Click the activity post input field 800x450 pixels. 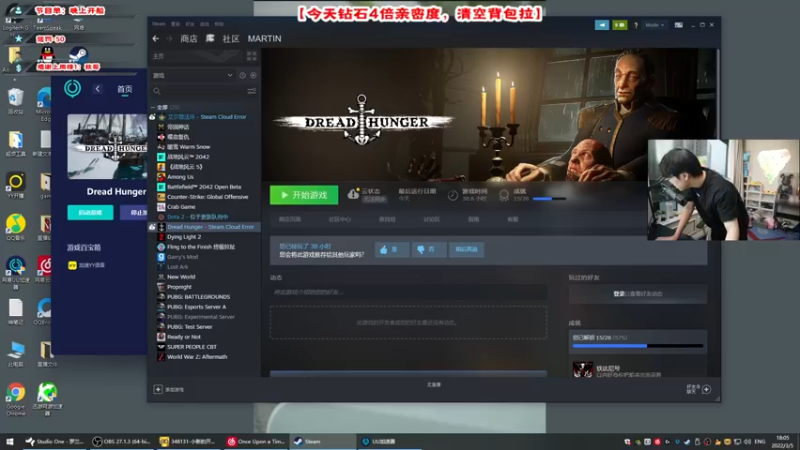(x=408, y=292)
